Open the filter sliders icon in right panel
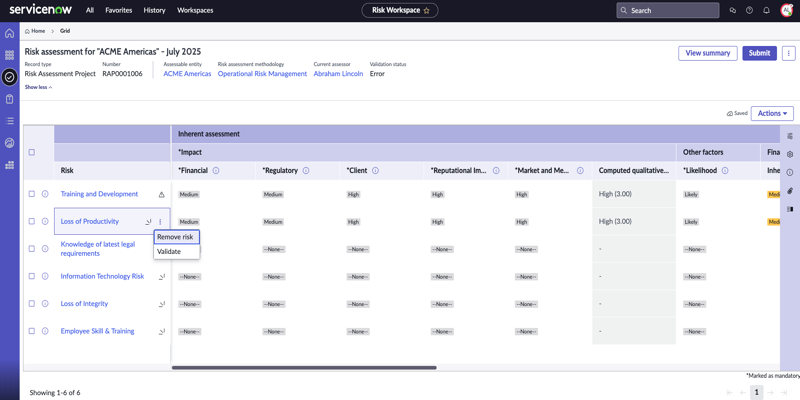The height and width of the screenshot is (400, 800). (x=790, y=136)
